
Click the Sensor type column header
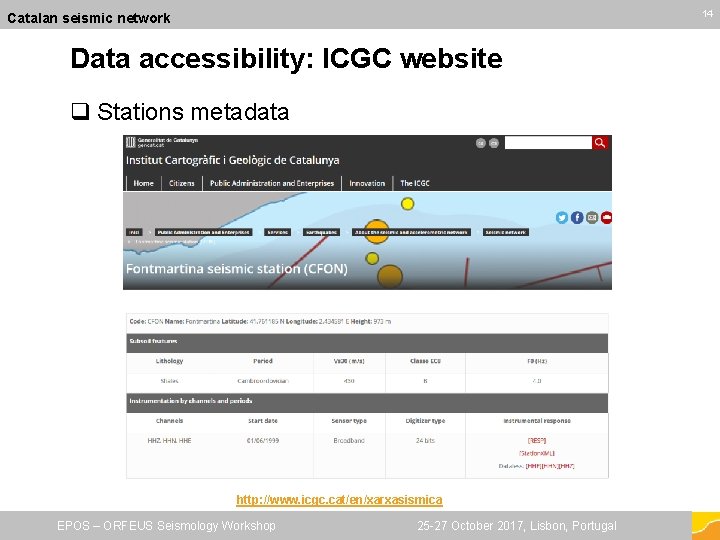pos(349,421)
